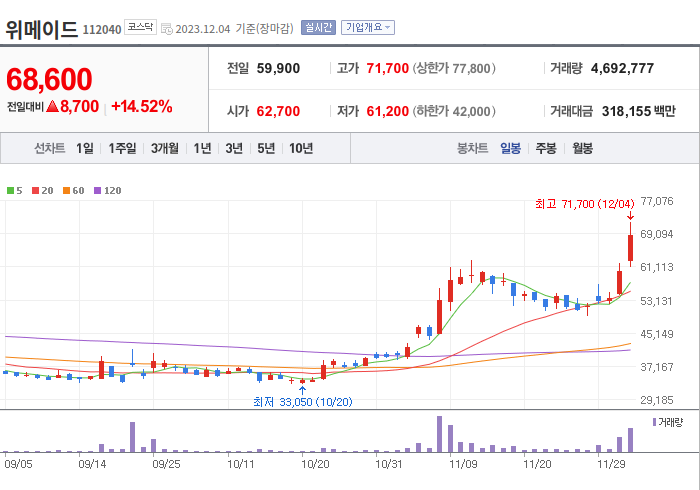Image resolution: width=700 pixels, height=490 pixels.
Task: Click the 29,185 price axis label
Action: click(657, 400)
